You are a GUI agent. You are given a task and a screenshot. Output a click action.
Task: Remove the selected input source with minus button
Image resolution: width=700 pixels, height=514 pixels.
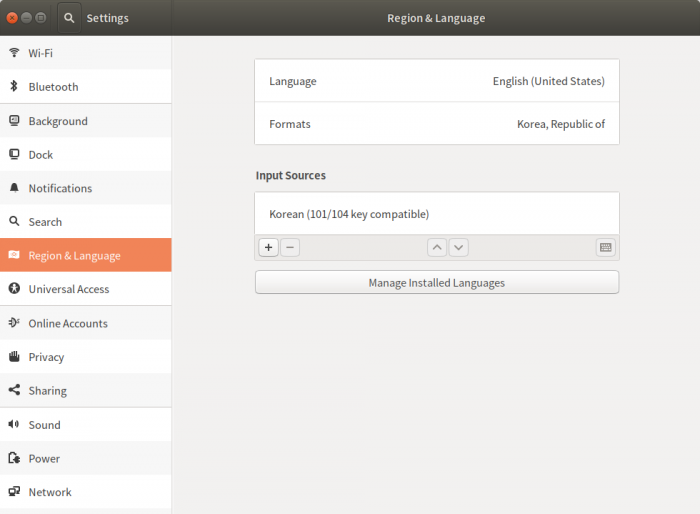tap(290, 247)
